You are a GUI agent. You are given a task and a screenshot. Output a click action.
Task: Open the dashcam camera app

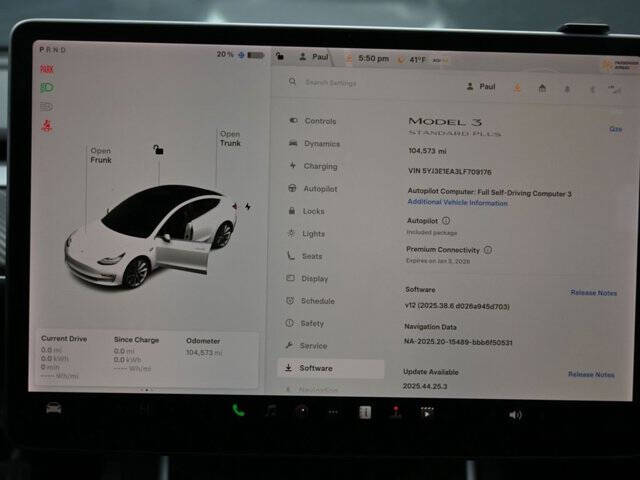[302, 411]
